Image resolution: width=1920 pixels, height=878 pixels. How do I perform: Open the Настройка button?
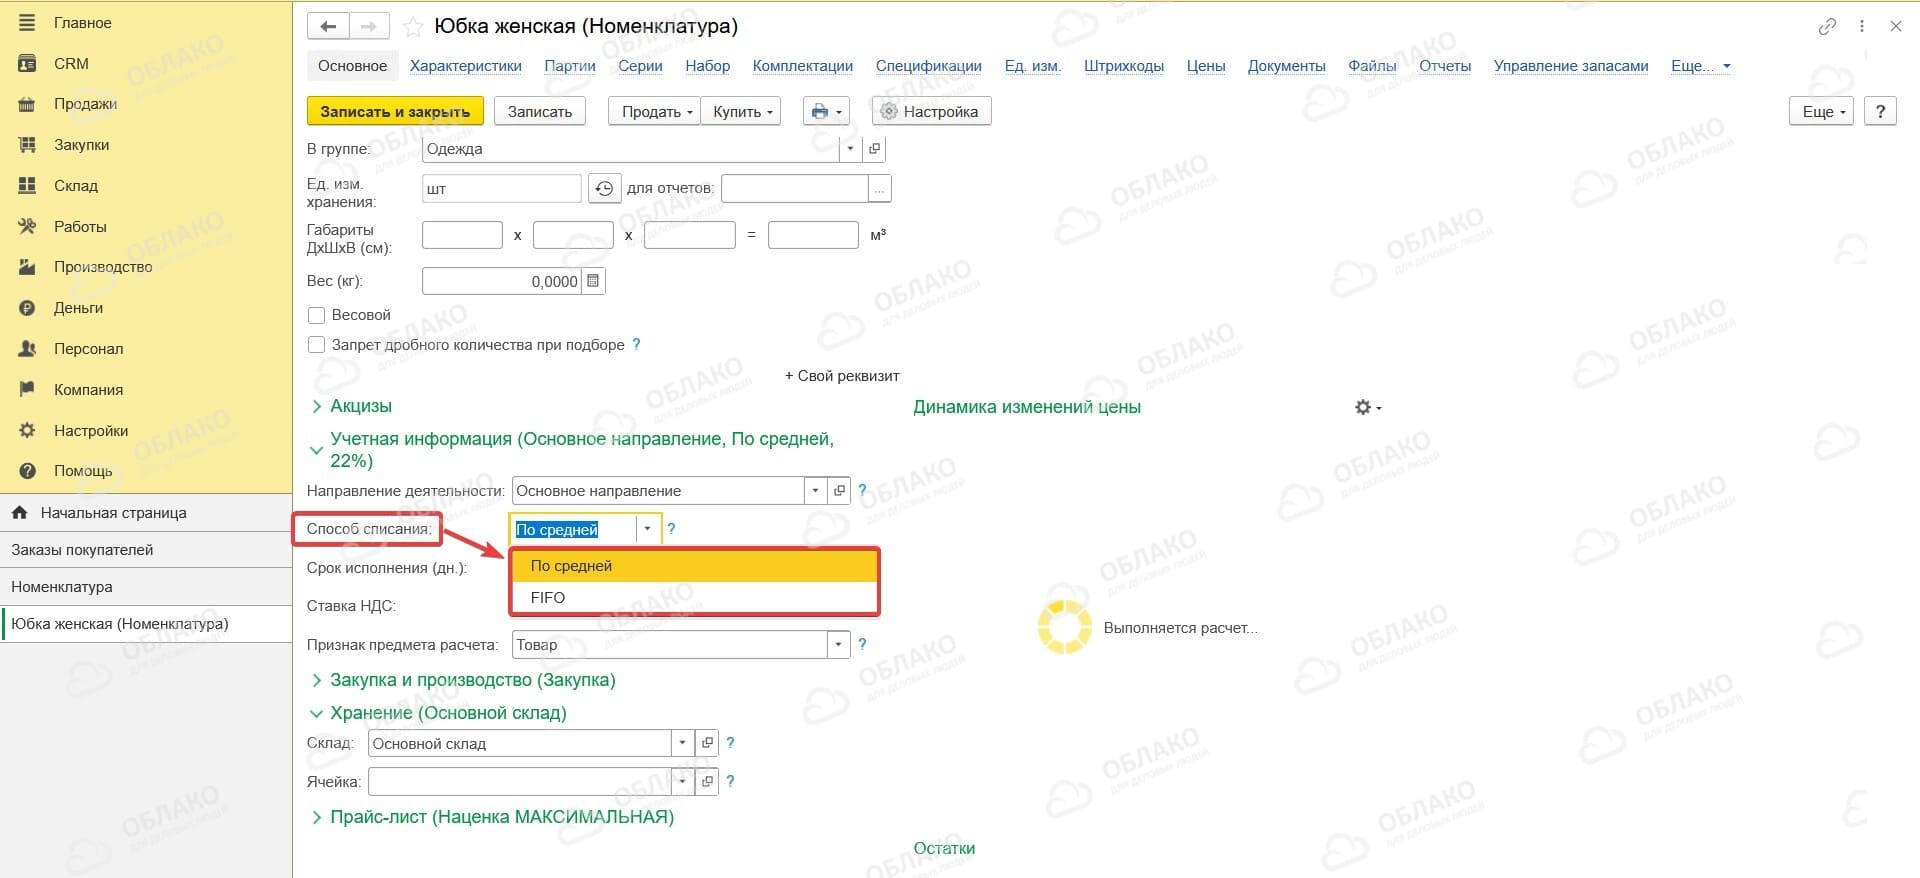(931, 111)
